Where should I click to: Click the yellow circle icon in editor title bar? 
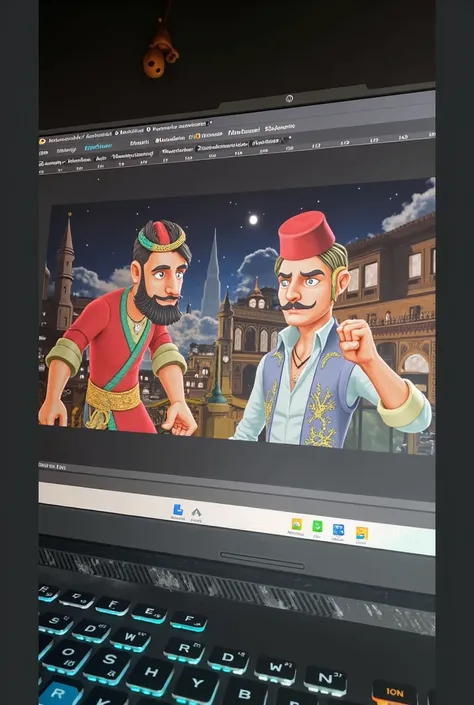(43, 141)
